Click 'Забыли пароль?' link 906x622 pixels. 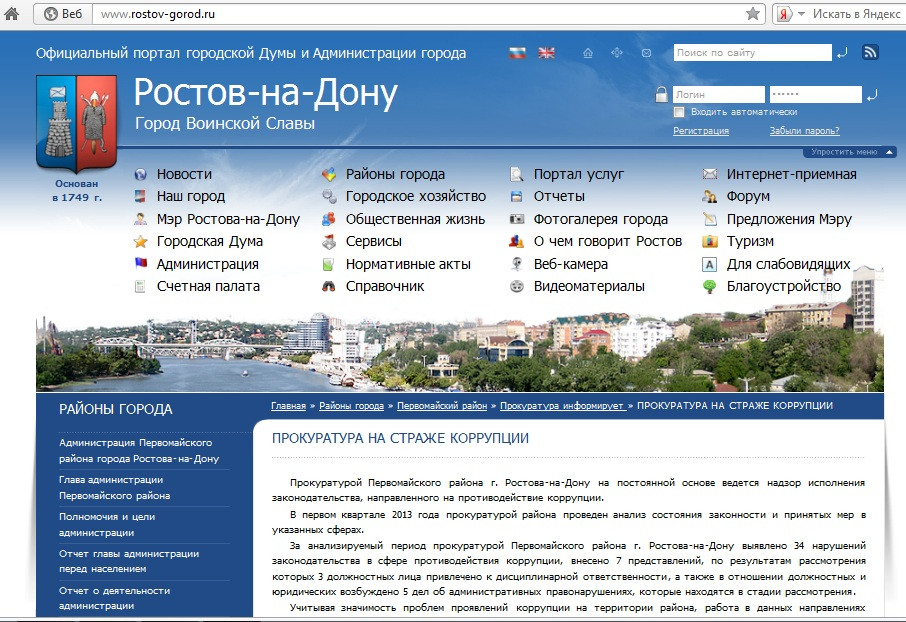click(x=804, y=131)
